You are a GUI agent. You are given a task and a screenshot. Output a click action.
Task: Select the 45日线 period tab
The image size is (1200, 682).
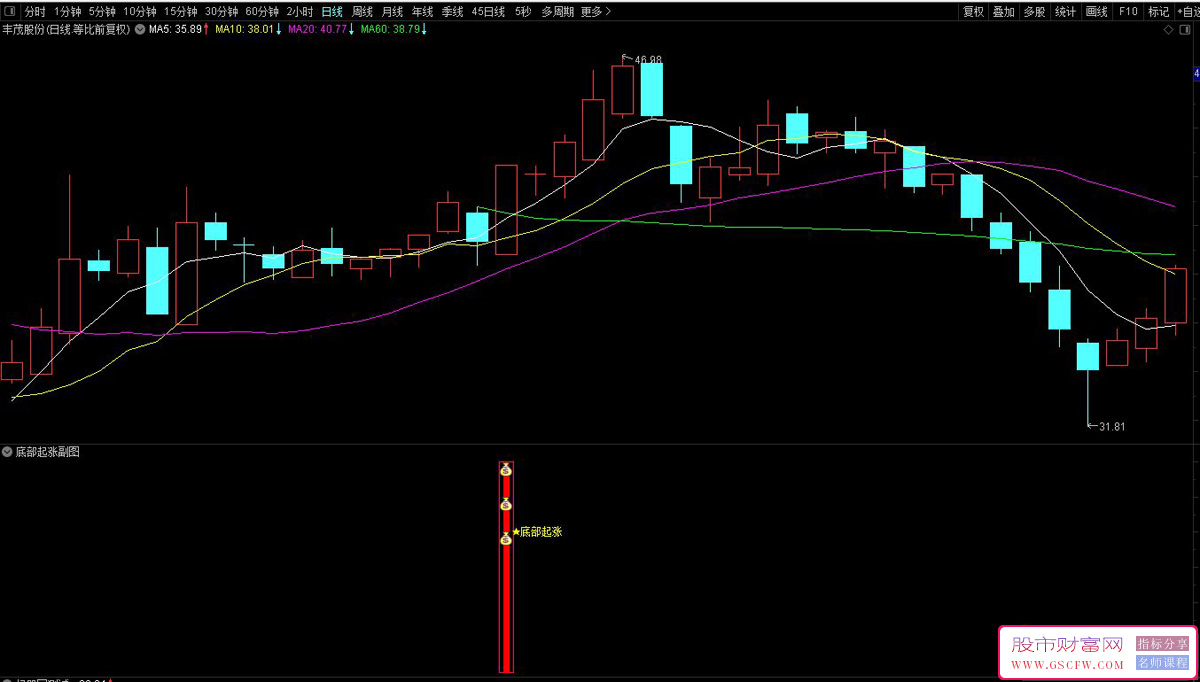coord(488,12)
